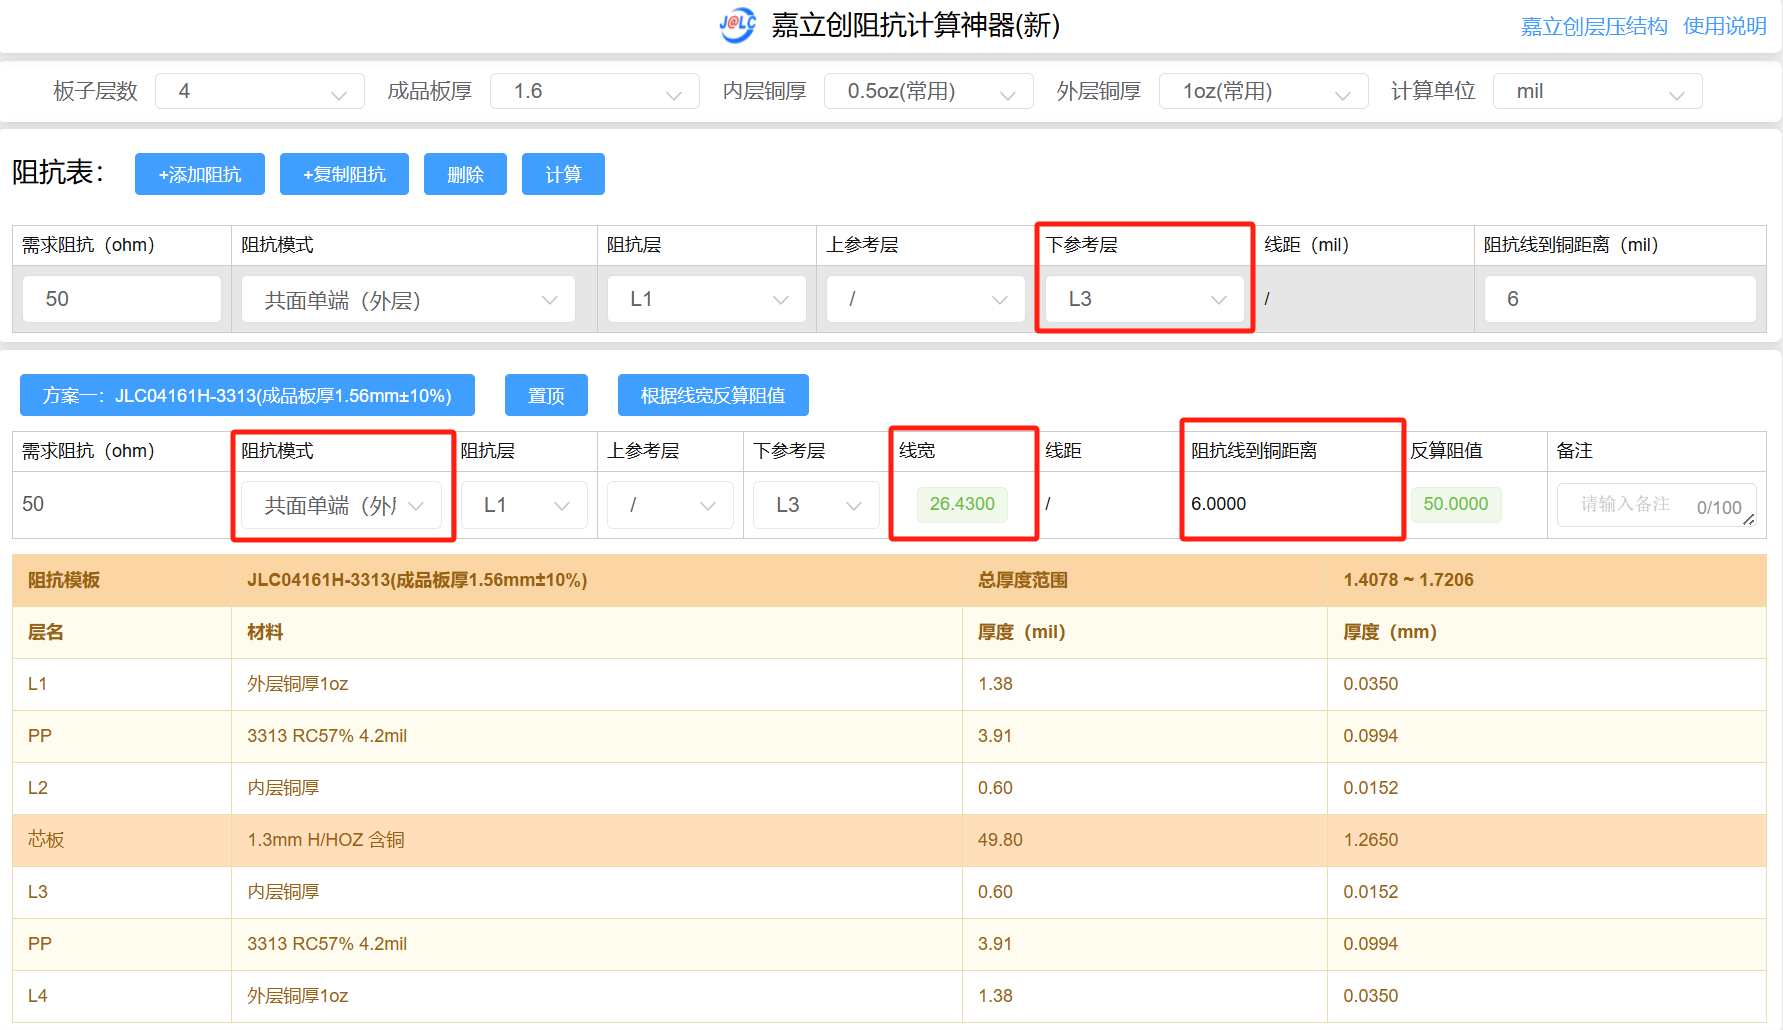Click the 根据线宽反算阻值 button
Screen dimensions: 1783x1030
(713, 395)
